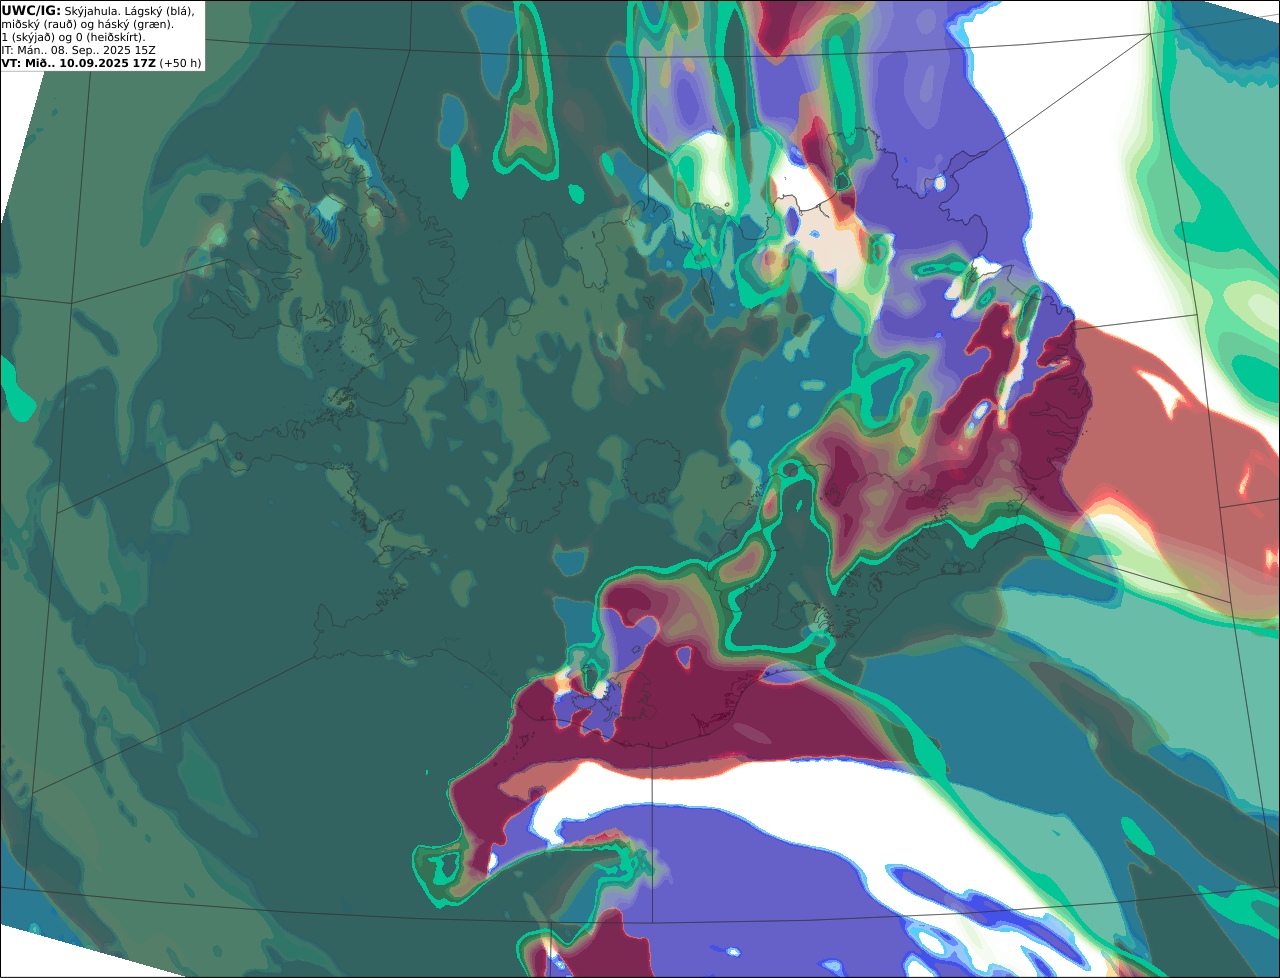1280x978 pixels.
Task: Click the "1 (skýjað)" legend text
Action: [x=28, y=38]
